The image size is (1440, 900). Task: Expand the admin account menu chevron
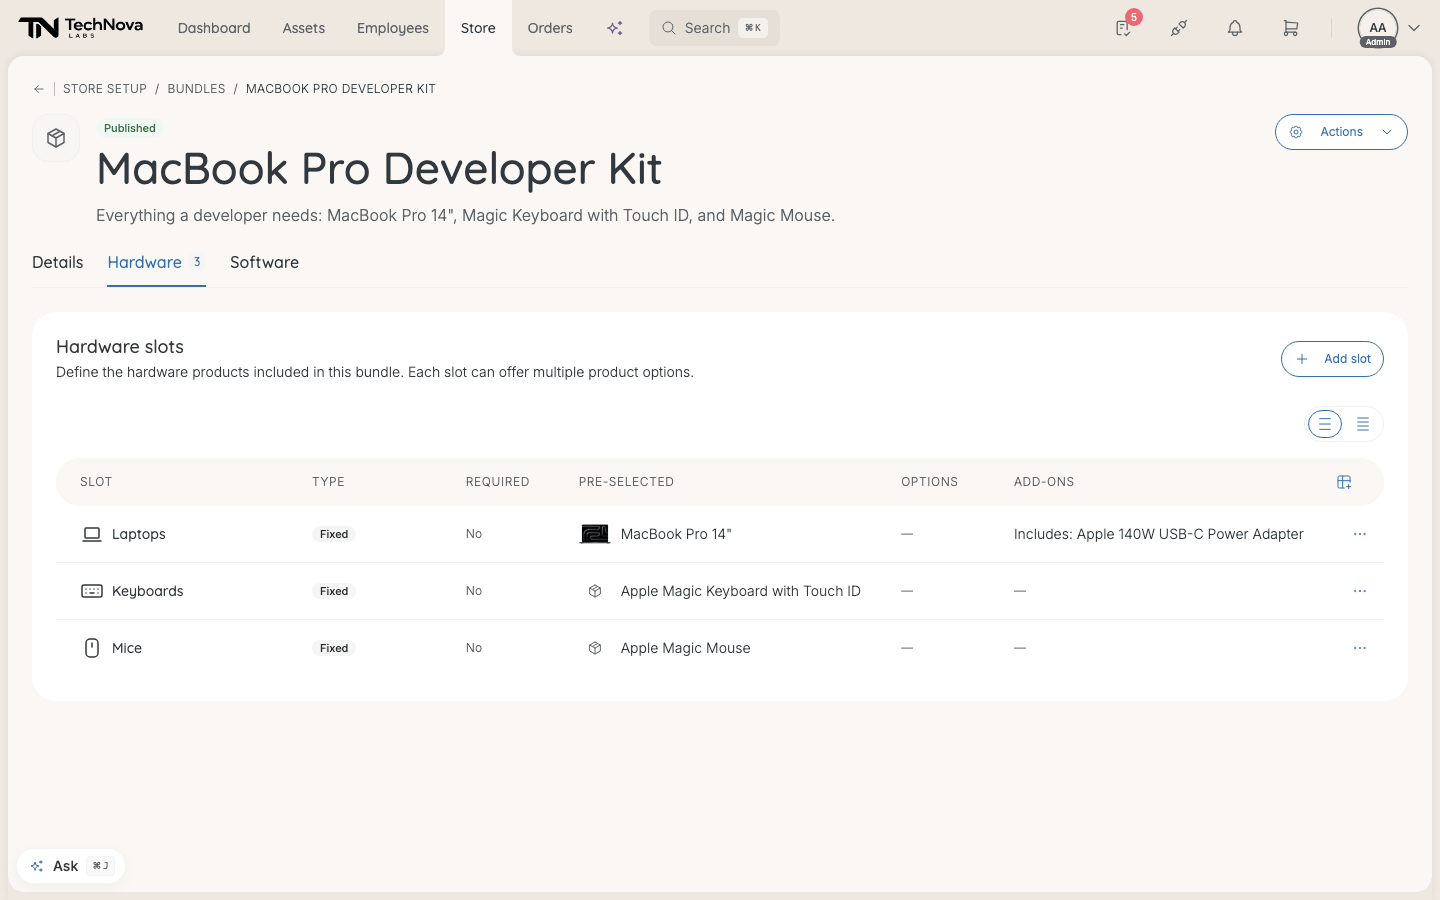coord(1414,28)
